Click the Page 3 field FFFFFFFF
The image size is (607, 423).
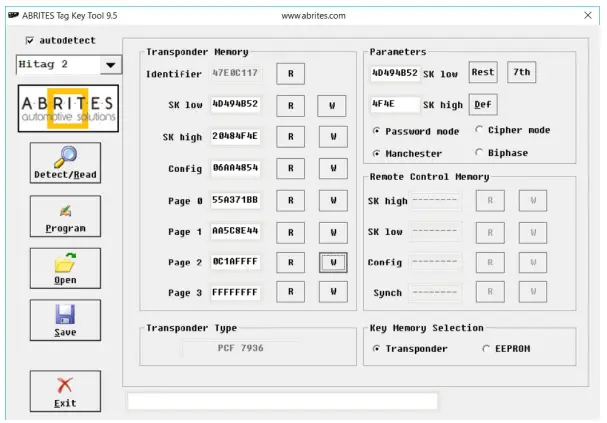[235, 292]
